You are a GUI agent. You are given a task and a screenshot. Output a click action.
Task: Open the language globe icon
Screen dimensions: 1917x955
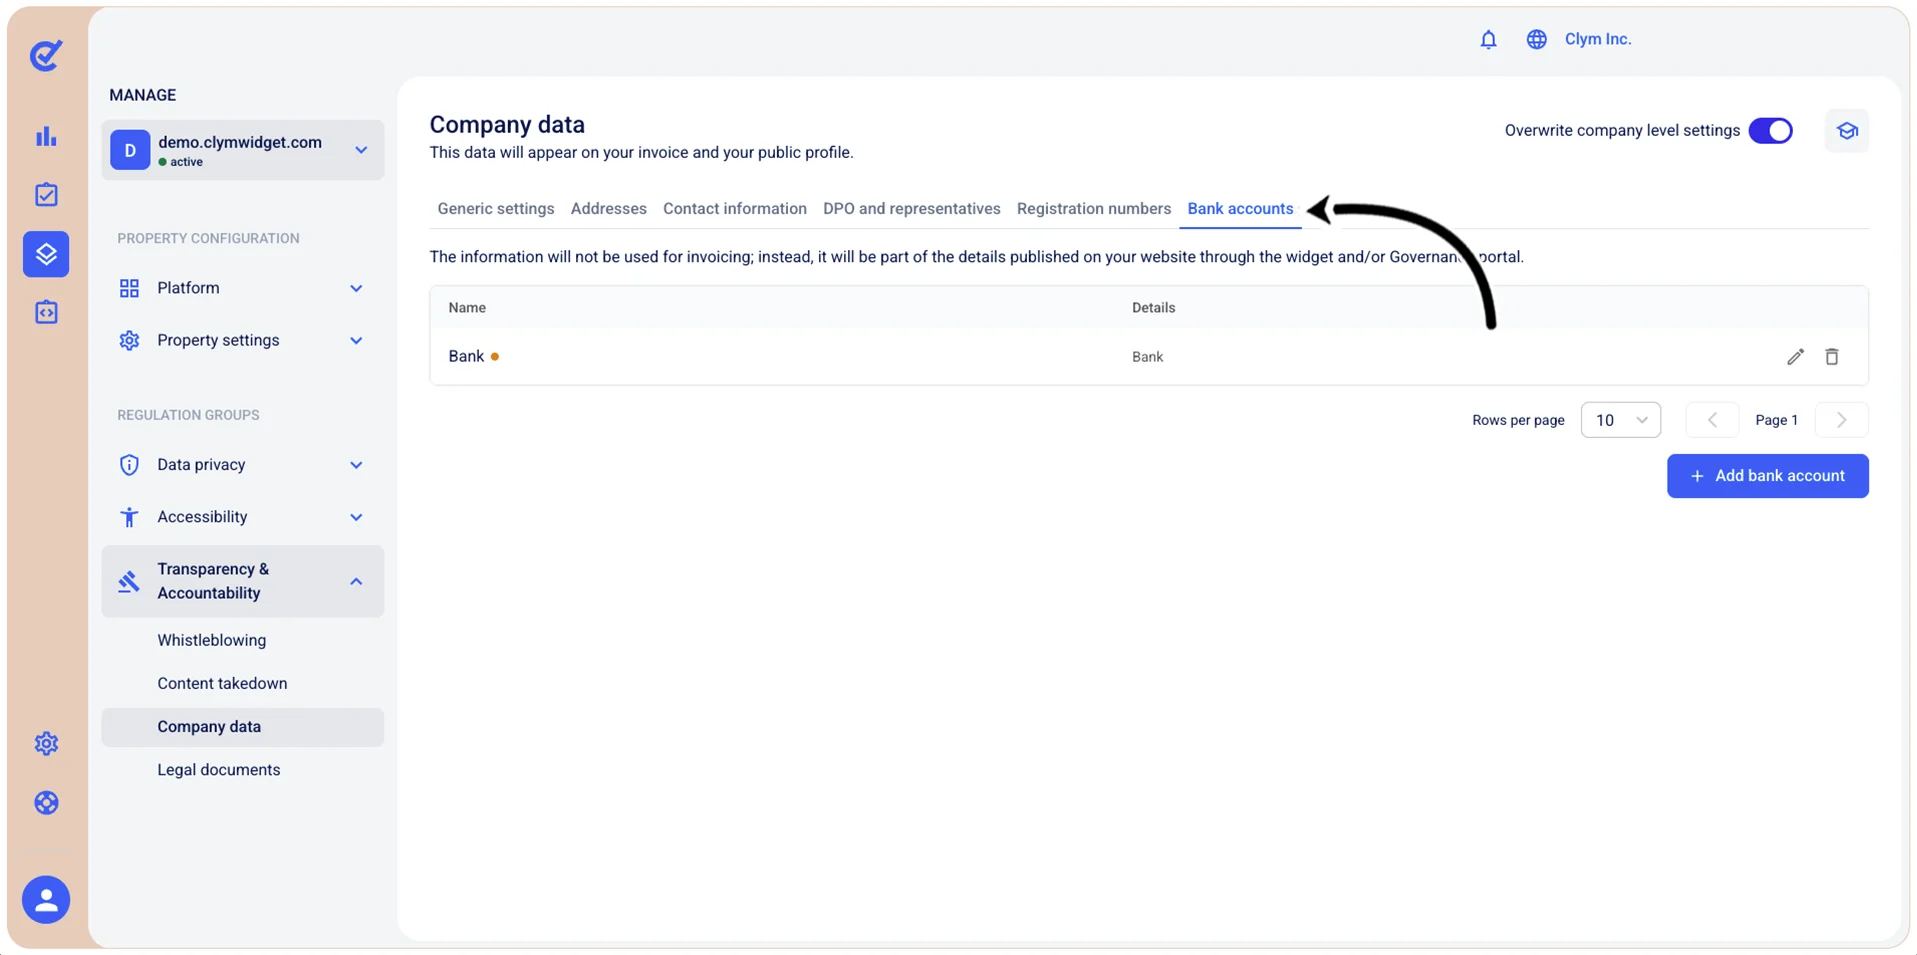1536,39
